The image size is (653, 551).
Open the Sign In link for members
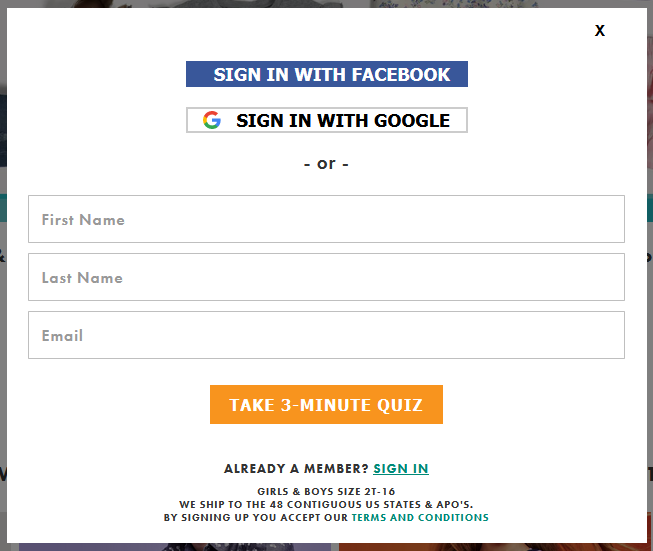[401, 469]
